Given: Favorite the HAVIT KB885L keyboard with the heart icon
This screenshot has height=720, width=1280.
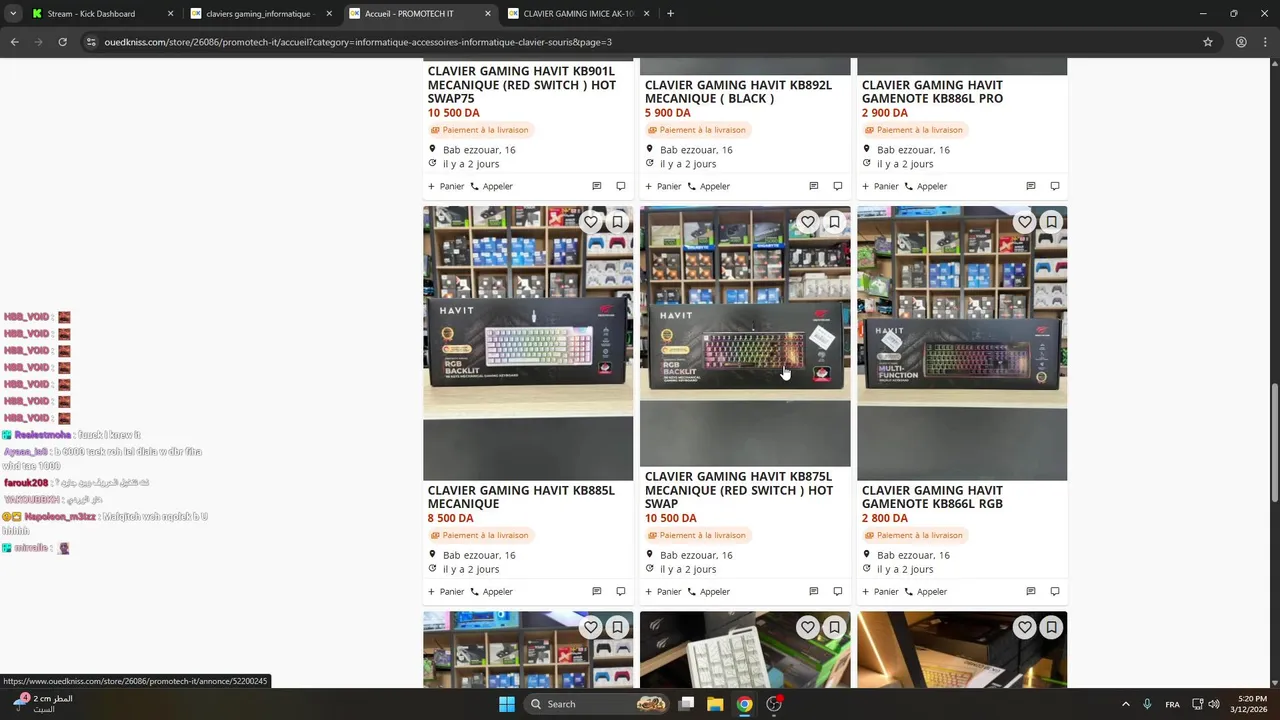Looking at the screenshot, I should [591, 222].
